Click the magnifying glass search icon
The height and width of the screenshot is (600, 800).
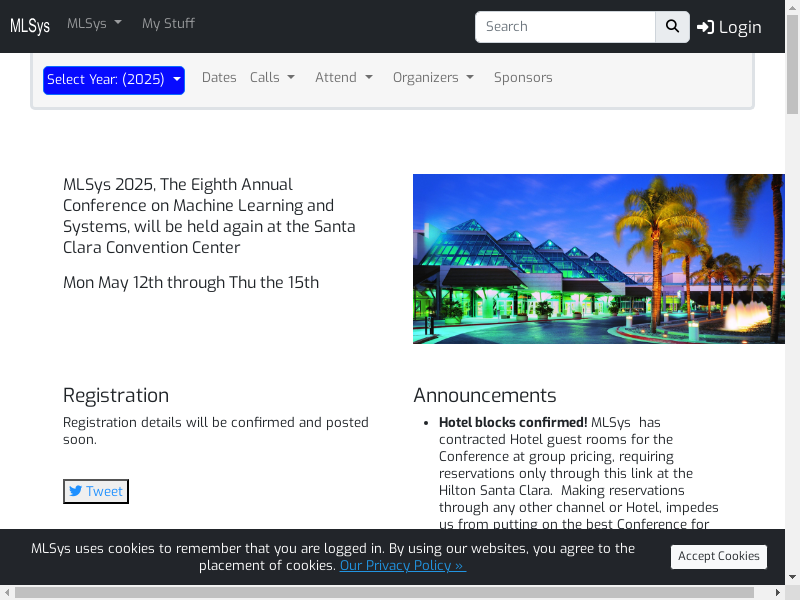[672, 27]
